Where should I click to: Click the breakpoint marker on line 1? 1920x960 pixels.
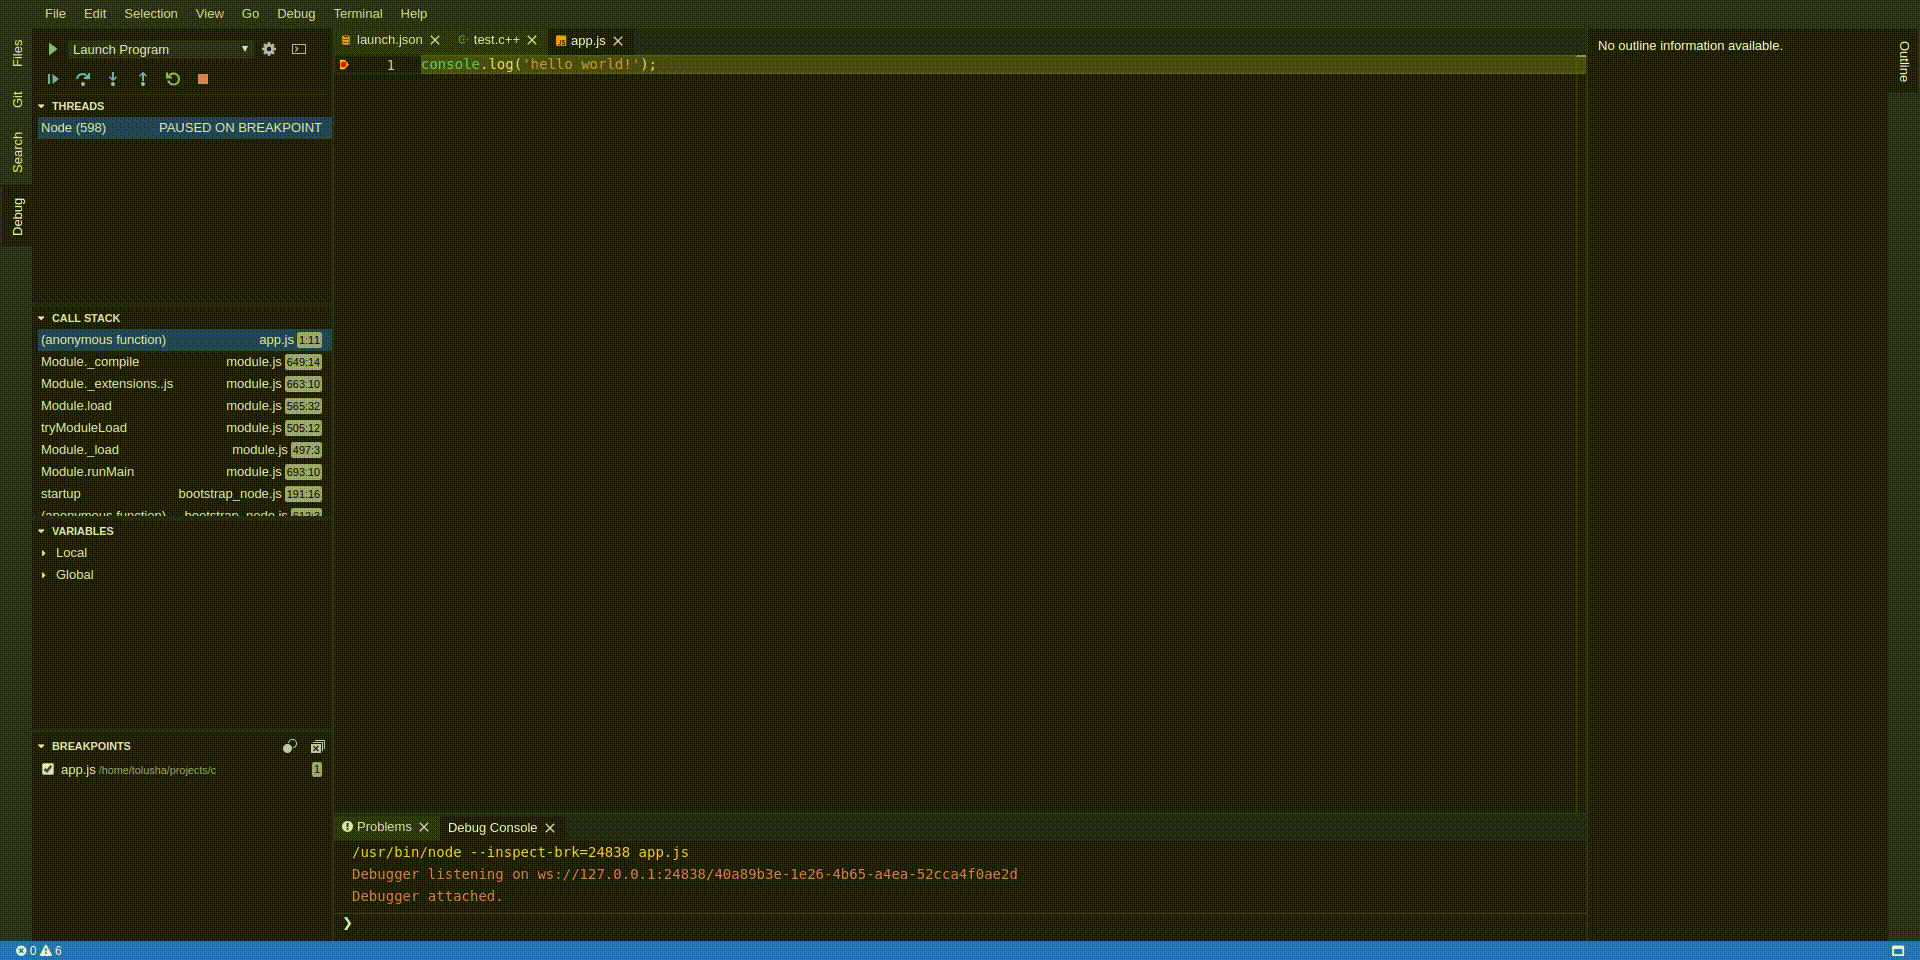click(344, 64)
